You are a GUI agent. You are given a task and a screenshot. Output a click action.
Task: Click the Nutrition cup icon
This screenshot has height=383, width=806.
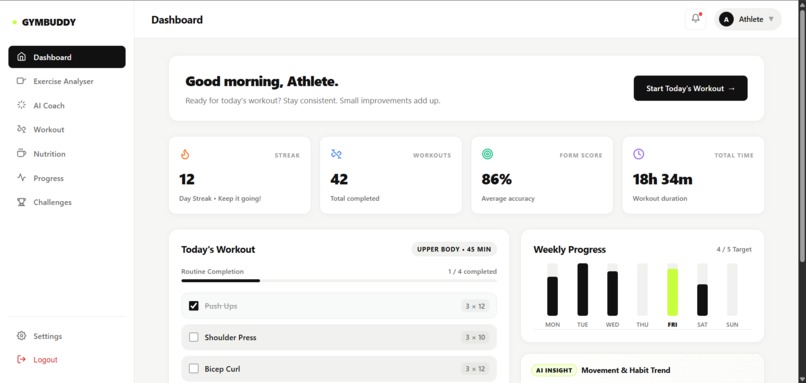click(x=21, y=153)
